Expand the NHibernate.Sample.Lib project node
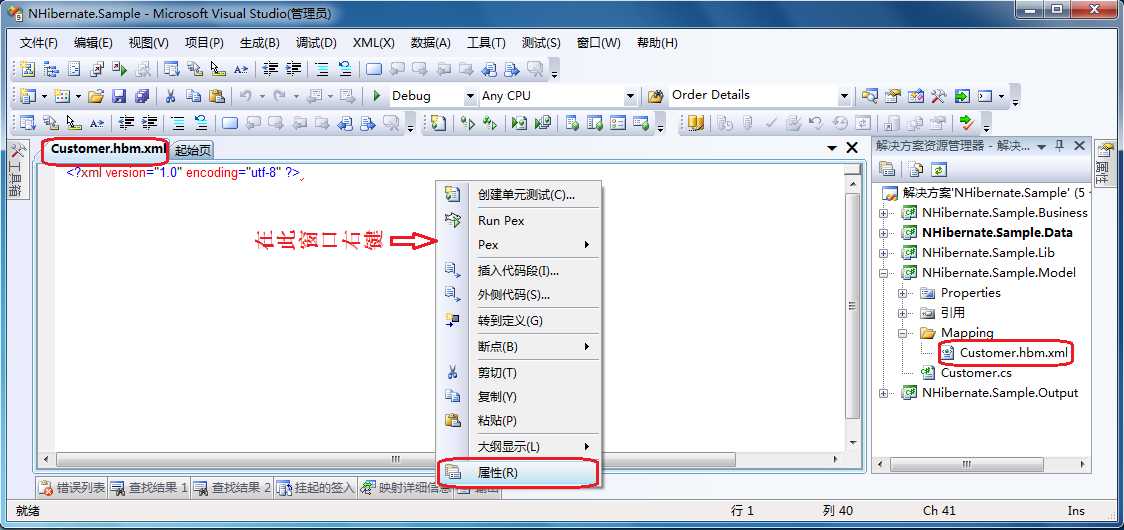1124x530 pixels. (x=883, y=252)
